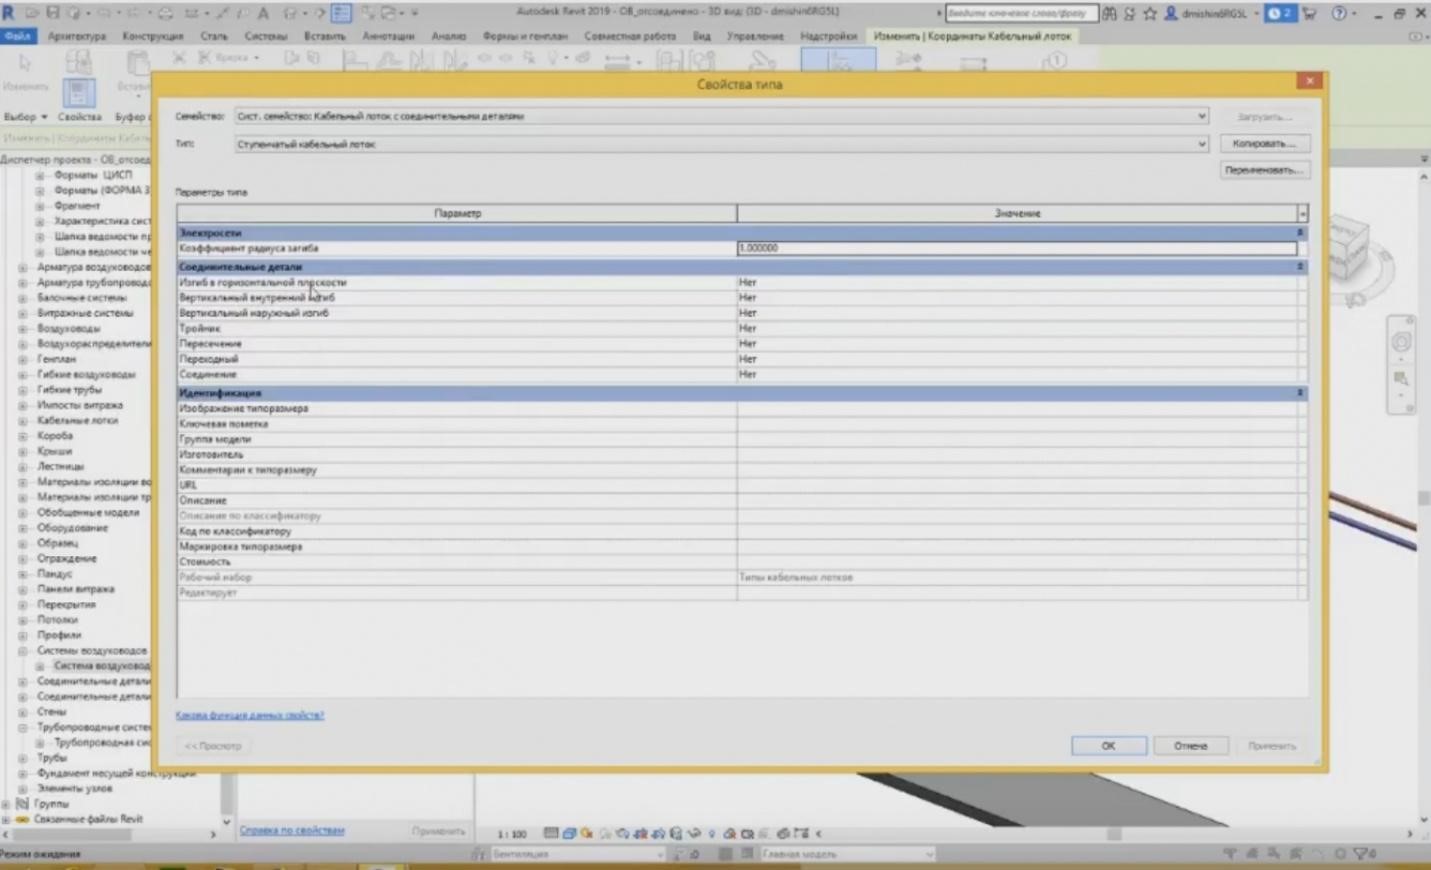Click the question mark help icon
This screenshot has height=870, width=1431.
pos(1339,14)
